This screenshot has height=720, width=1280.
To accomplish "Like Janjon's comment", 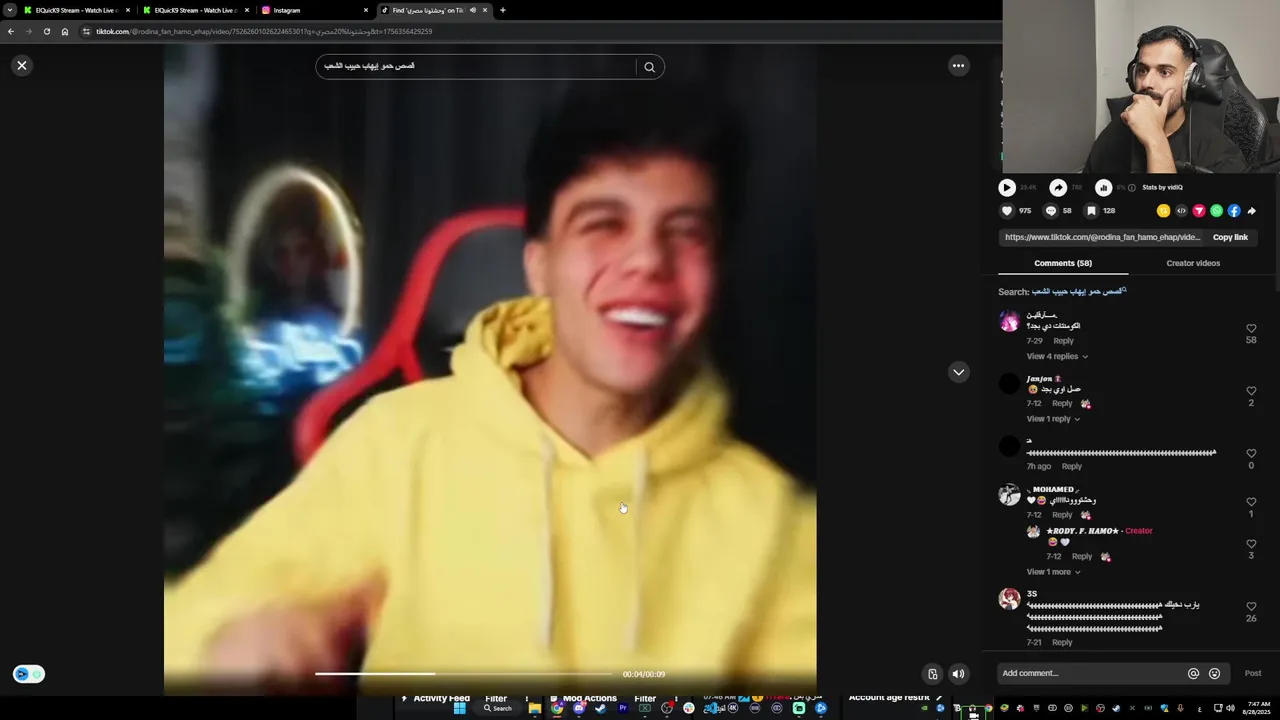I will point(1251,391).
